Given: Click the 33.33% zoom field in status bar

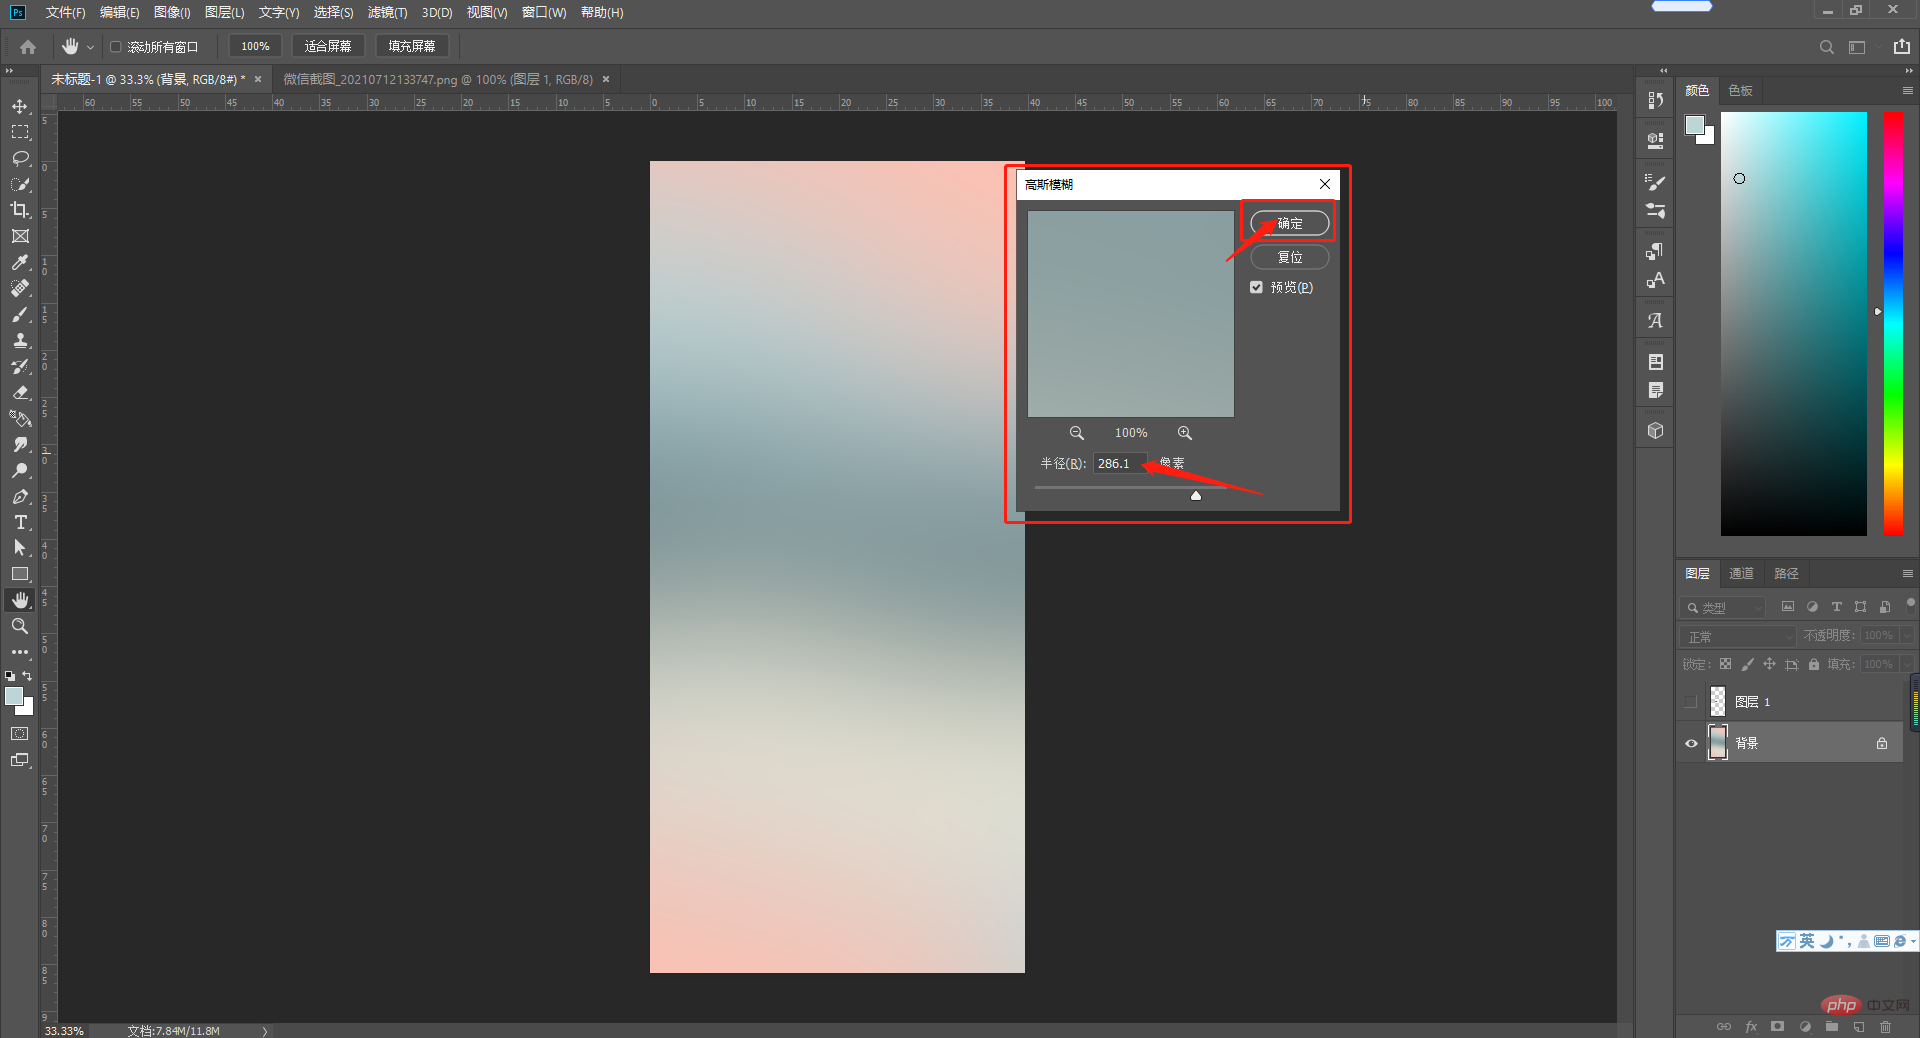Looking at the screenshot, I should 64,1031.
